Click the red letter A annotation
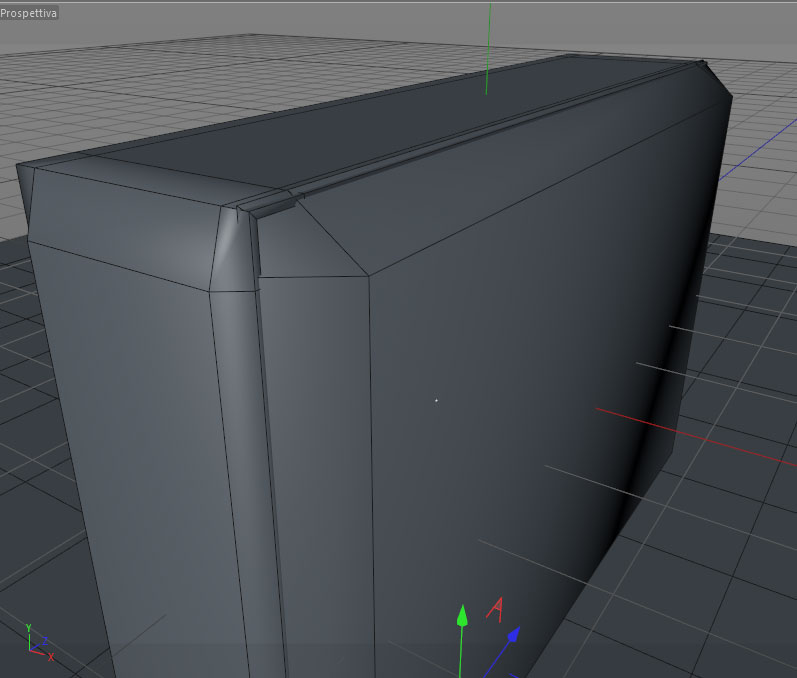797x678 pixels. 496,609
